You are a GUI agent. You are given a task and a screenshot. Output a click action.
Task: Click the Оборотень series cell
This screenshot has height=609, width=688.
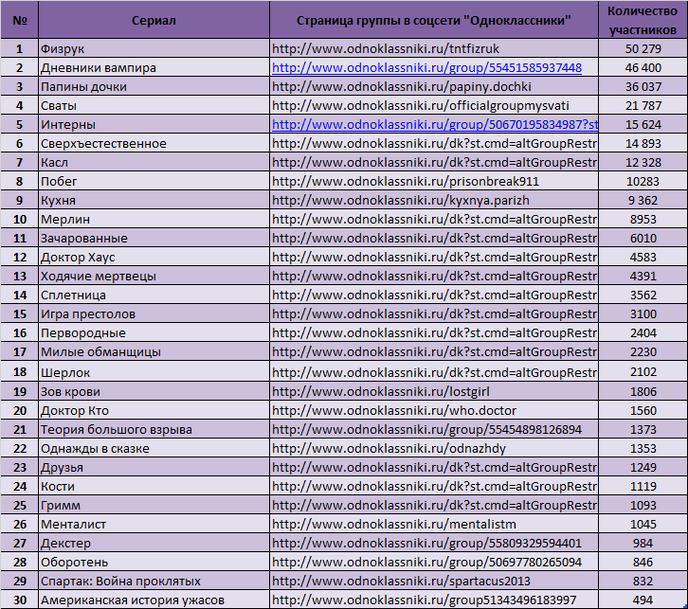click(154, 562)
